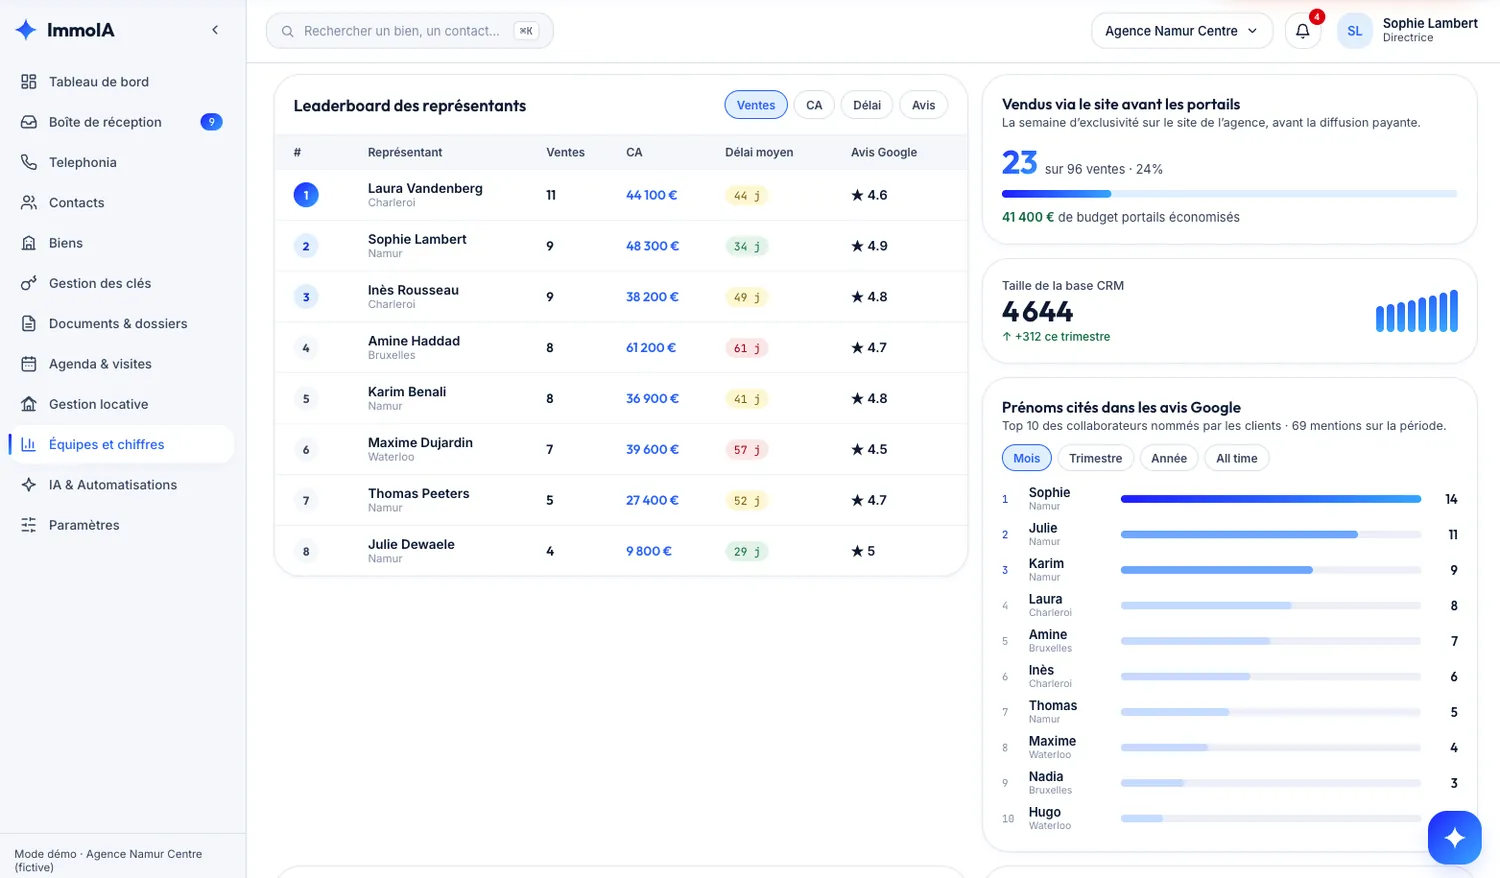Open Gestion des clés

pyautogui.click(x=121, y=283)
